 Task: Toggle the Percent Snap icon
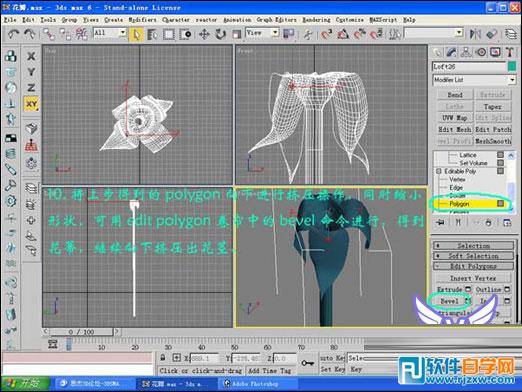[360, 34]
